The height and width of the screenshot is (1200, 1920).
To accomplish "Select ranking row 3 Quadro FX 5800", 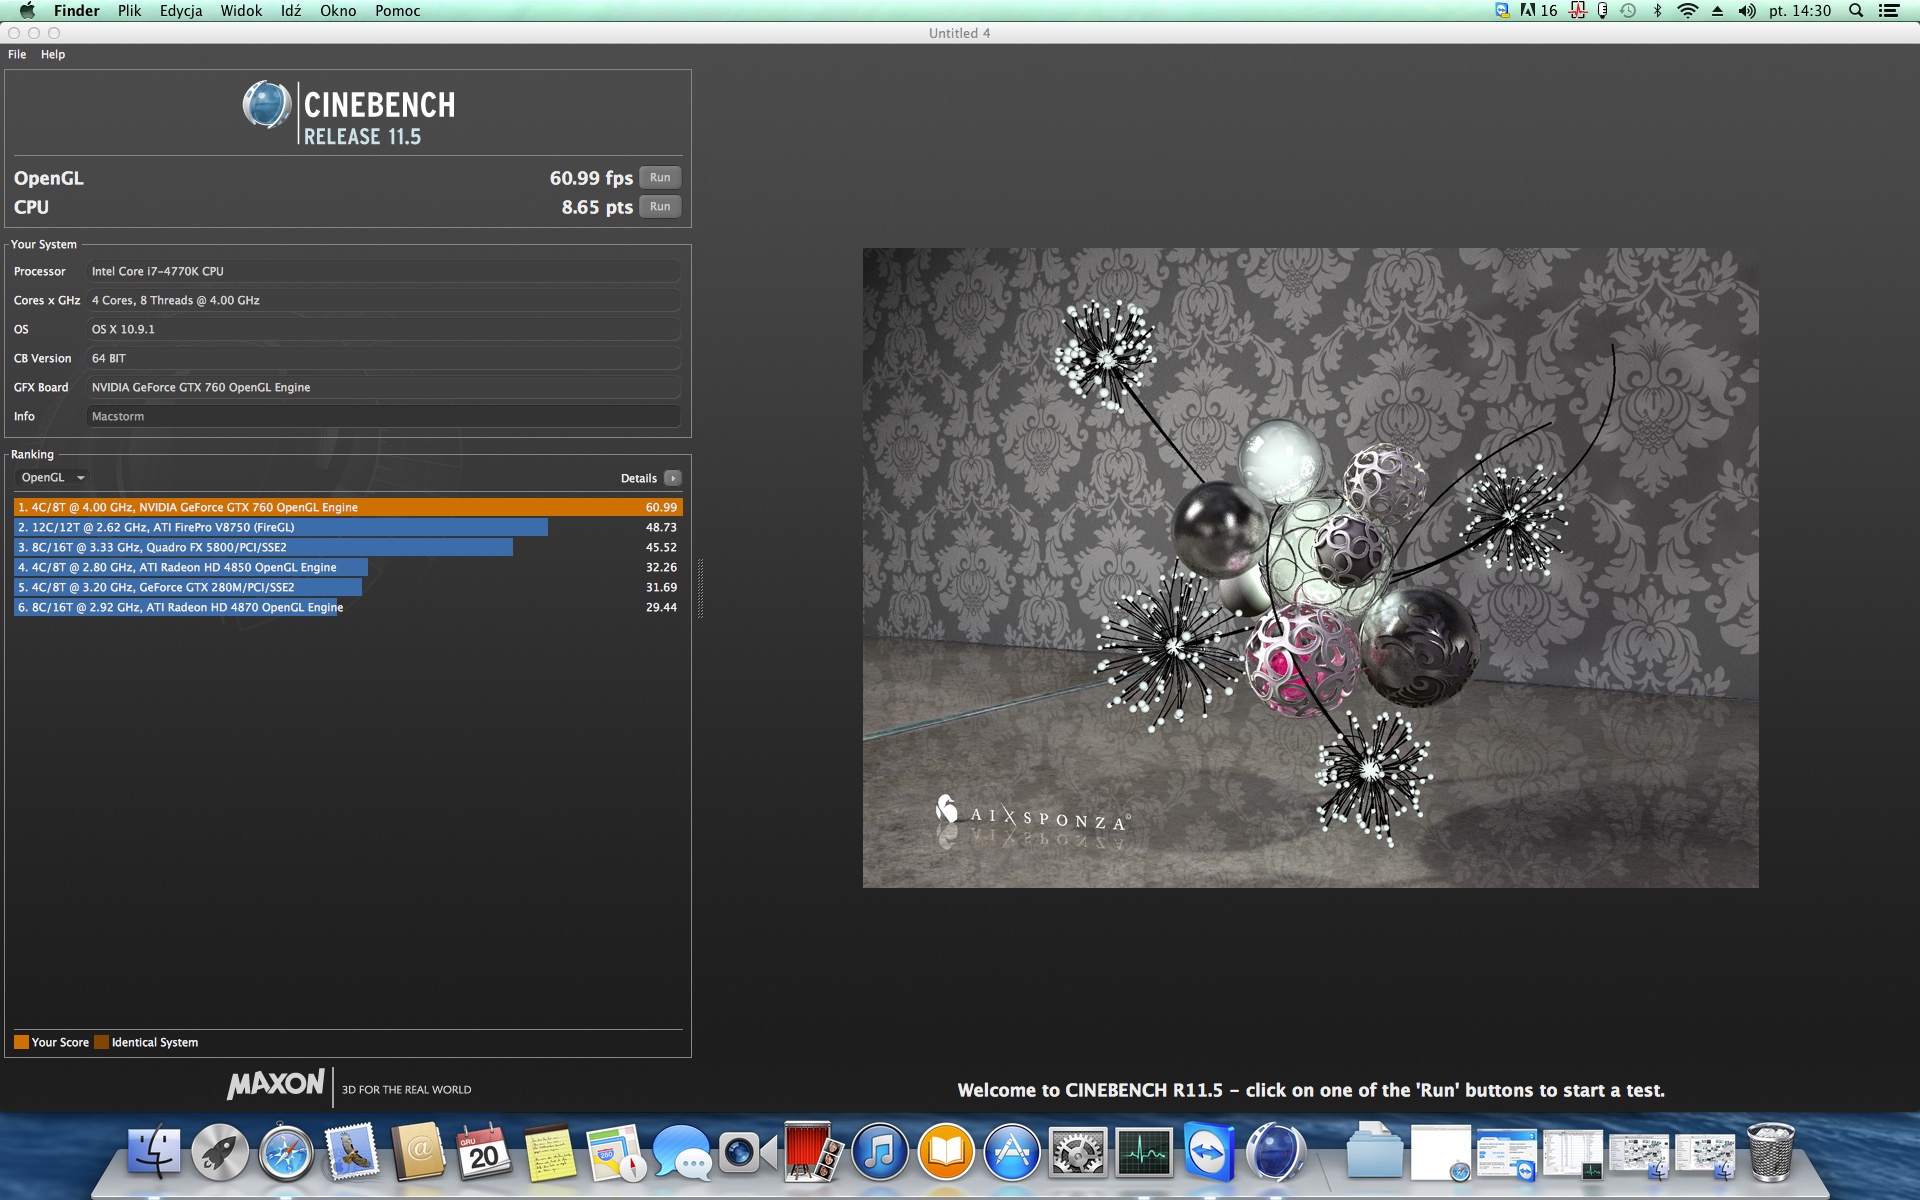I will 348,547.
